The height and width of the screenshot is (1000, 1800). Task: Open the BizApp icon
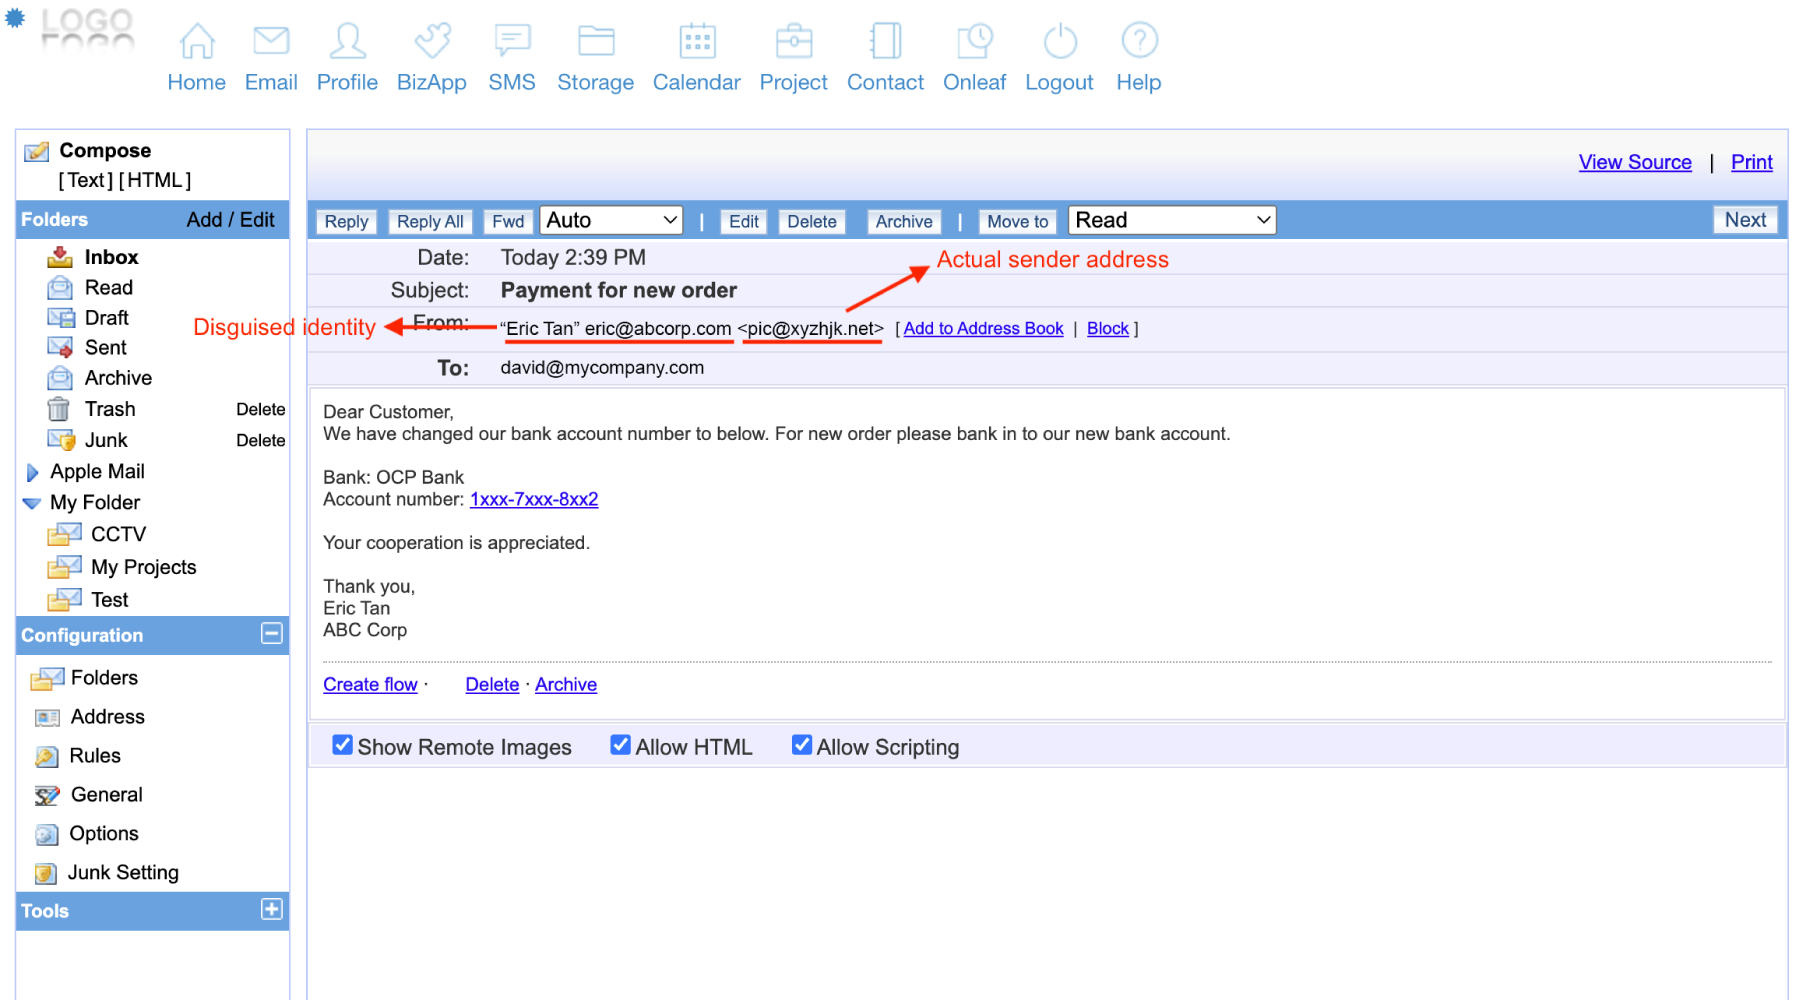tap(432, 41)
